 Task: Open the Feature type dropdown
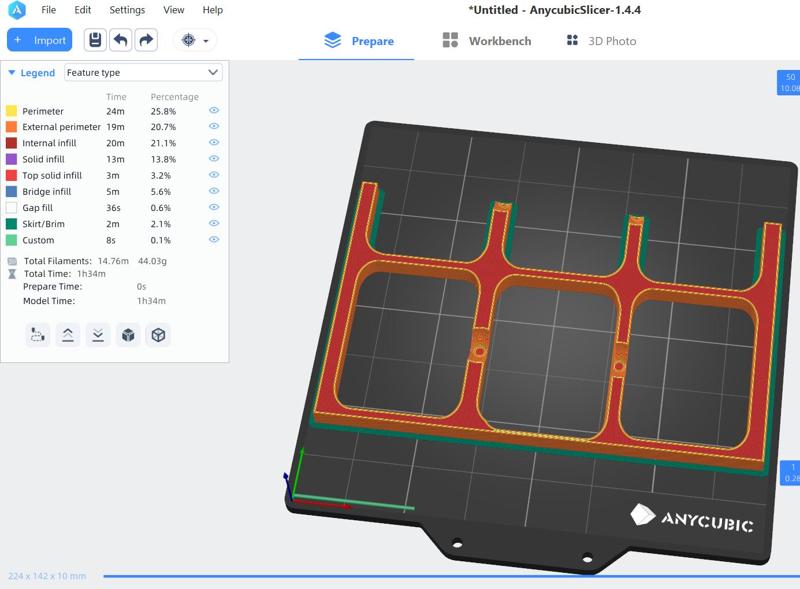click(143, 72)
